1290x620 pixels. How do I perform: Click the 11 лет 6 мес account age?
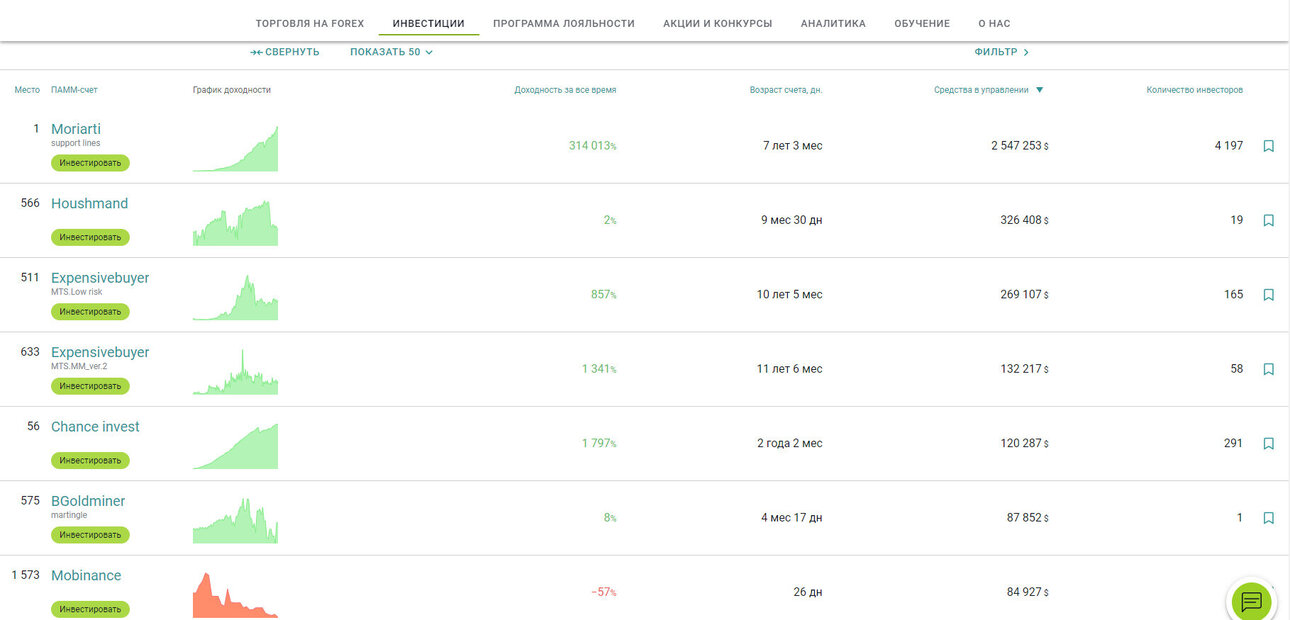[x=790, y=369]
